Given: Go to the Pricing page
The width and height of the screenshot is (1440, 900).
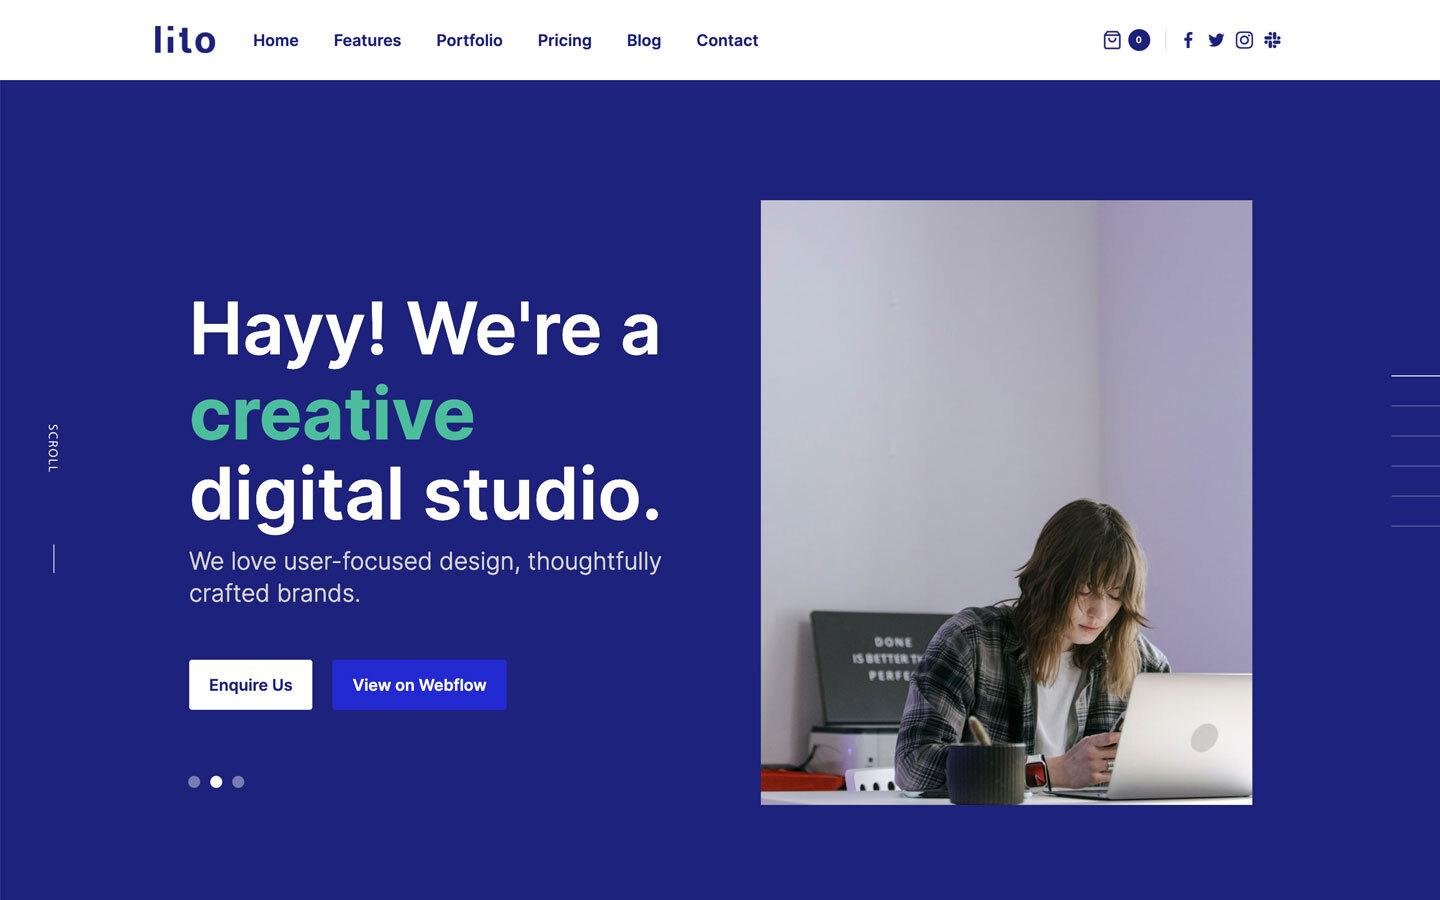Looking at the screenshot, I should point(565,40).
